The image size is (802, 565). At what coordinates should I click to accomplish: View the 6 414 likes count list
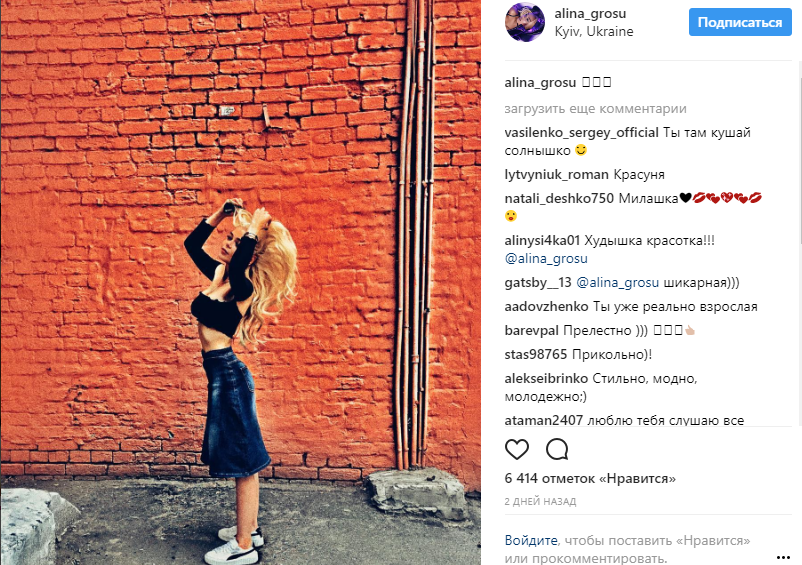pos(590,479)
